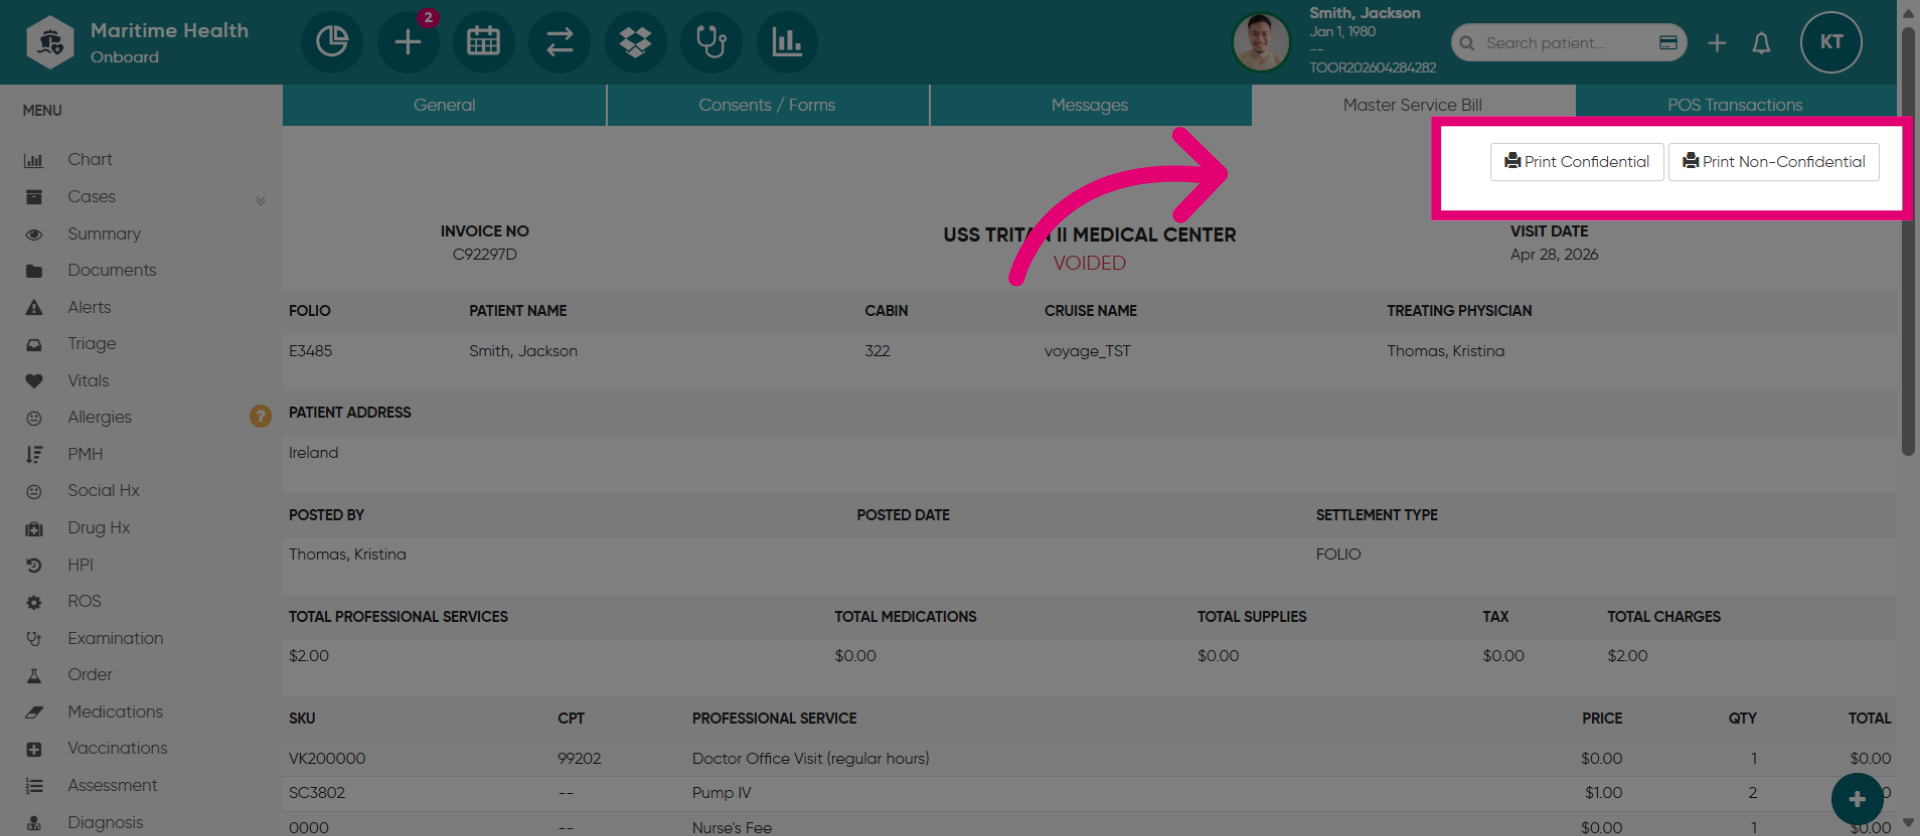Screen dimensions: 1920x836
Task: Open the KT user profile menu
Action: click(x=1831, y=42)
